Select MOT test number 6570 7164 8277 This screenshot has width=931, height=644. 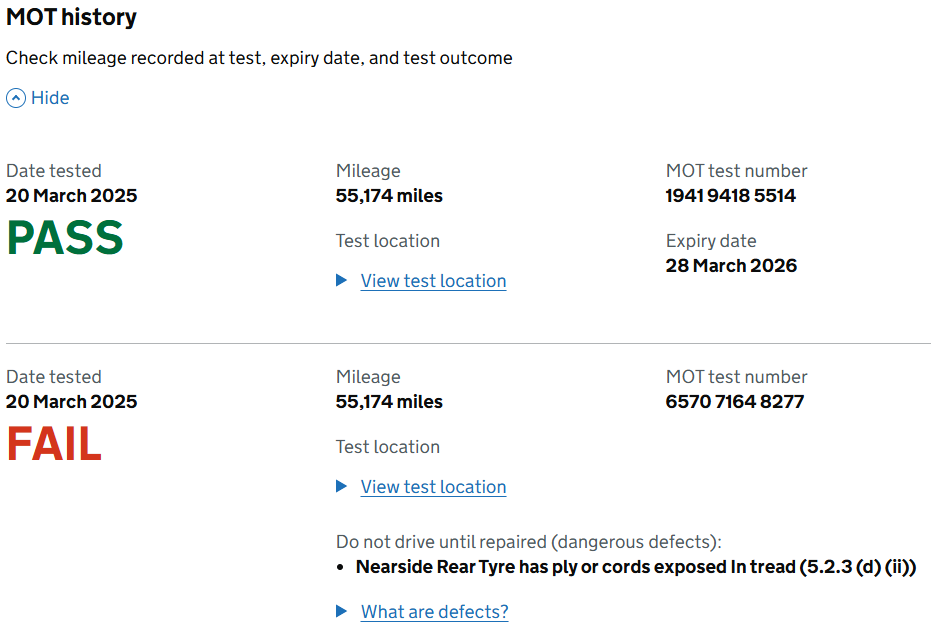pos(734,402)
